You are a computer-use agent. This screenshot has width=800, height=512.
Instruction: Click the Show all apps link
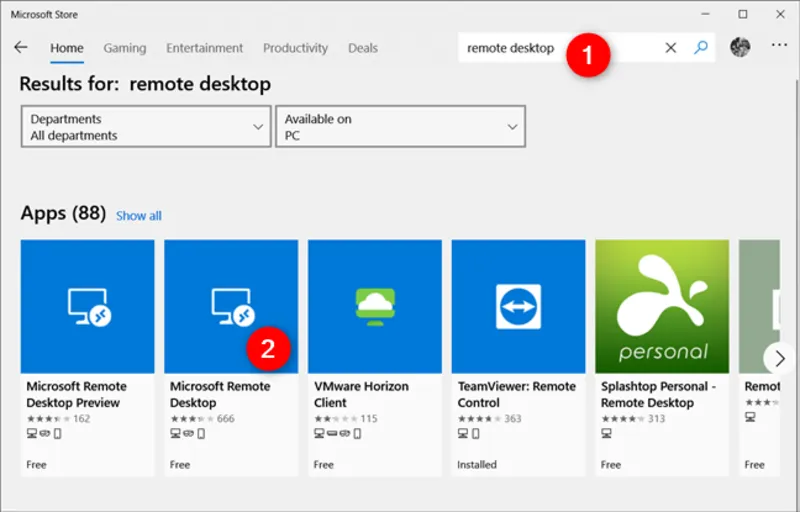coord(139,216)
